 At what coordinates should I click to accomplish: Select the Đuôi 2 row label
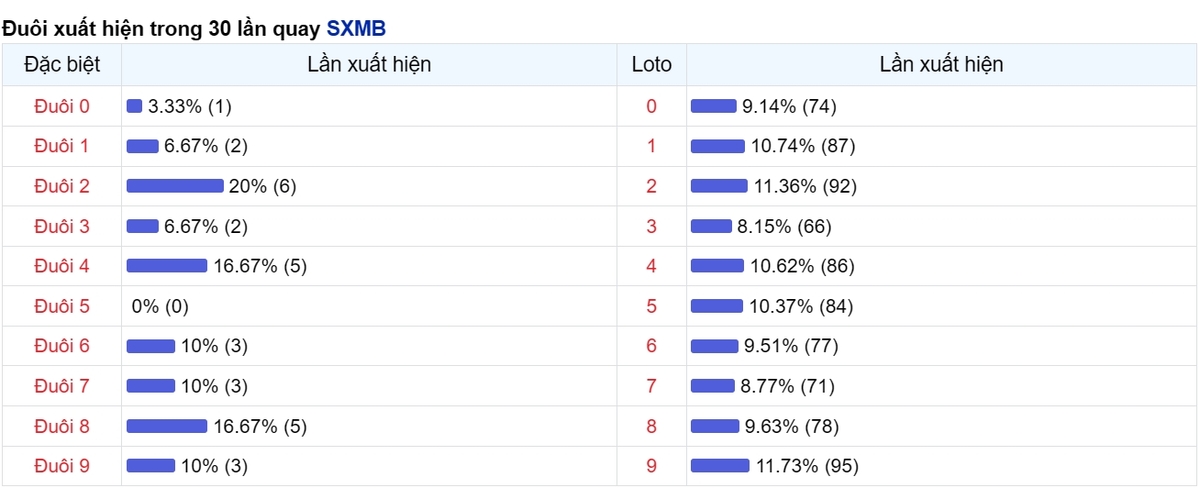tap(62, 186)
